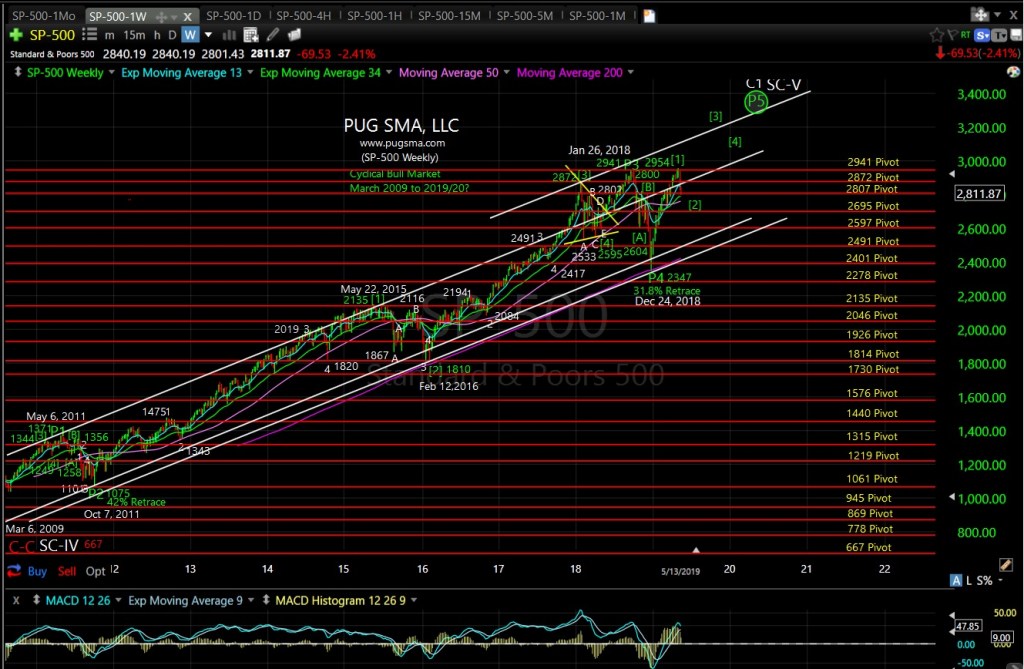Click the 2,811.87 current price label
This screenshot has width=1024, height=669.
(x=979, y=193)
